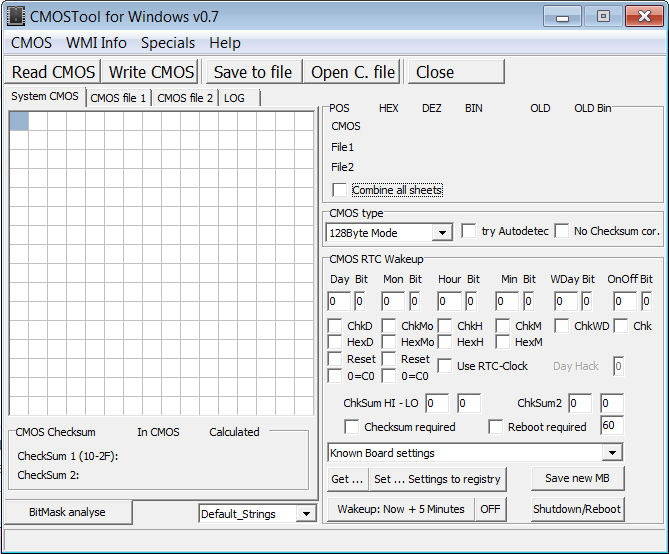Expand Known Board settings dropdown
The height and width of the screenshot is (554, 669).
(x=612, y=453)
